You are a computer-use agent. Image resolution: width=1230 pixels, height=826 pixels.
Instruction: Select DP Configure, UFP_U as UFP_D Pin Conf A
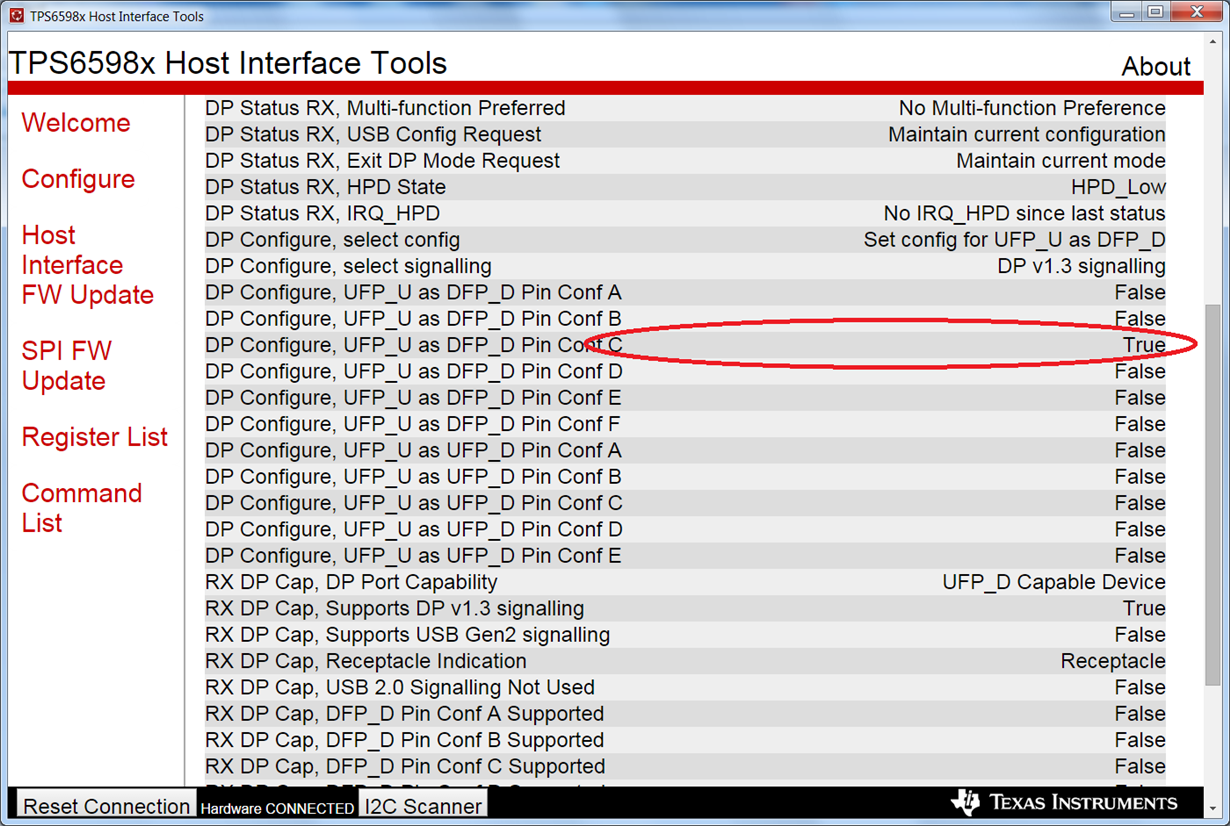pos(685,450)
